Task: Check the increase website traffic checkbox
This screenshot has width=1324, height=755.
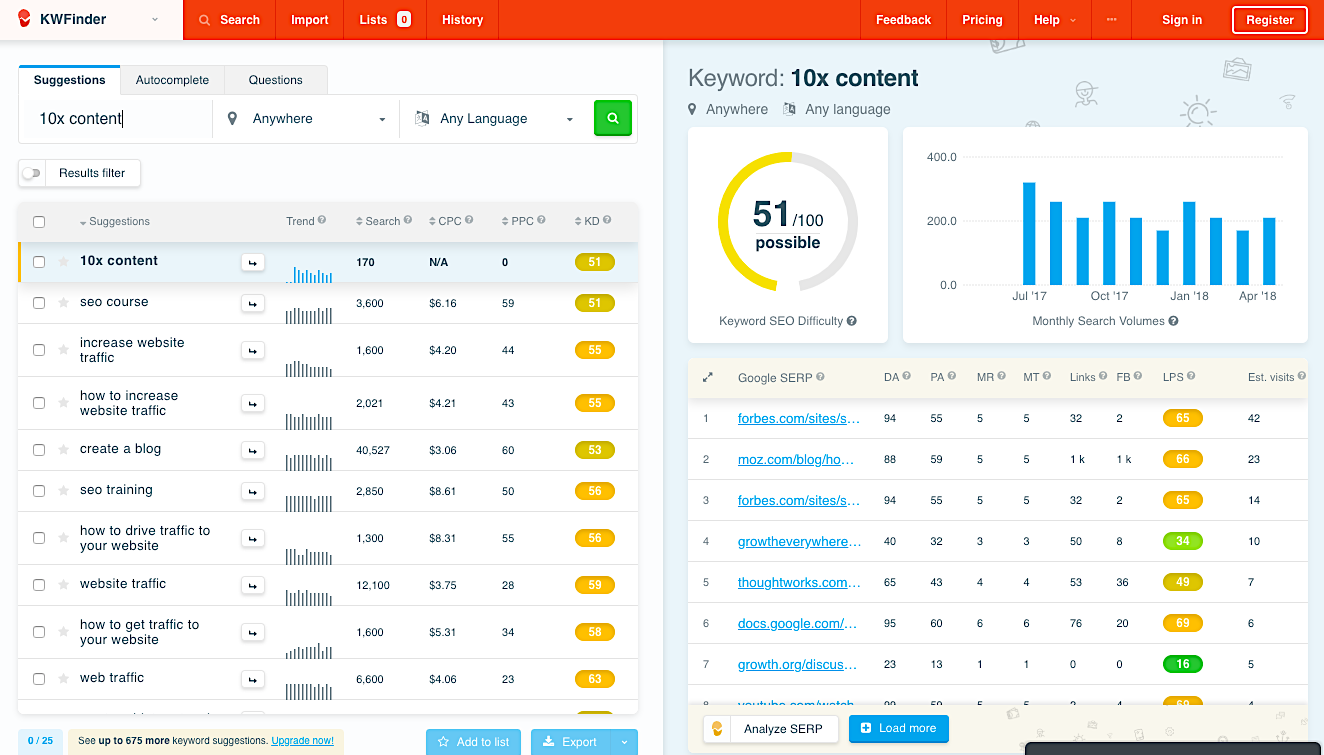Action: pyautogui.click(x=39, y=350)
